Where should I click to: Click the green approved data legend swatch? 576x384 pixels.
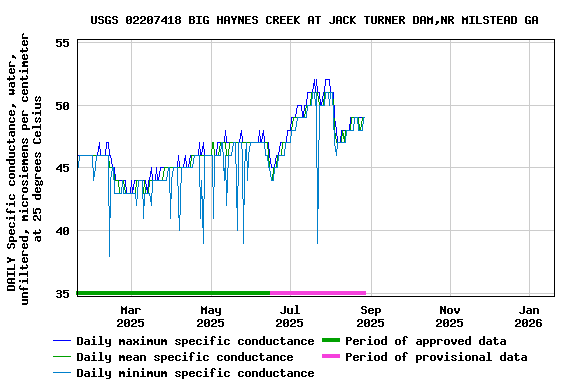(331, 340)
